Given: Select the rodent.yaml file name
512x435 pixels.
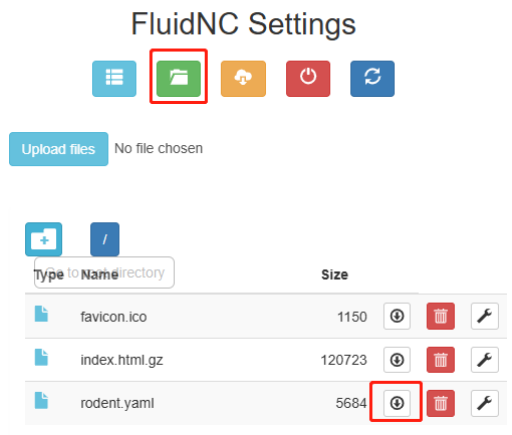Looking at the screenshot, I should pos(117,403).
